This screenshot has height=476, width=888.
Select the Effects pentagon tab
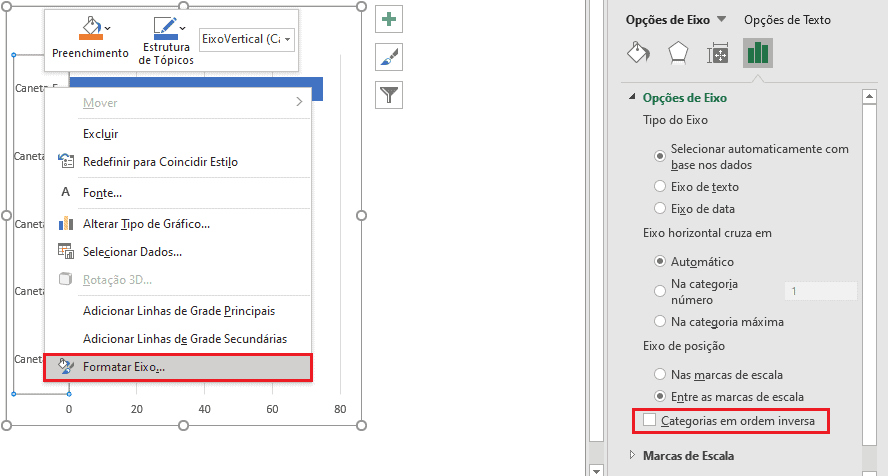(678, 53)
